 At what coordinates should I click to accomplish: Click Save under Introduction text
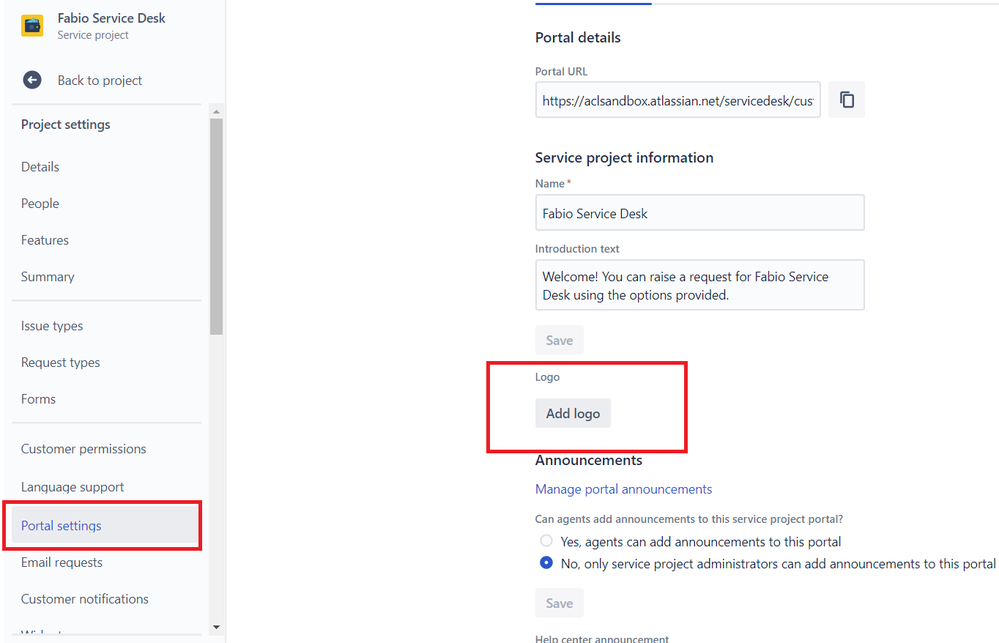click(559, 340)
